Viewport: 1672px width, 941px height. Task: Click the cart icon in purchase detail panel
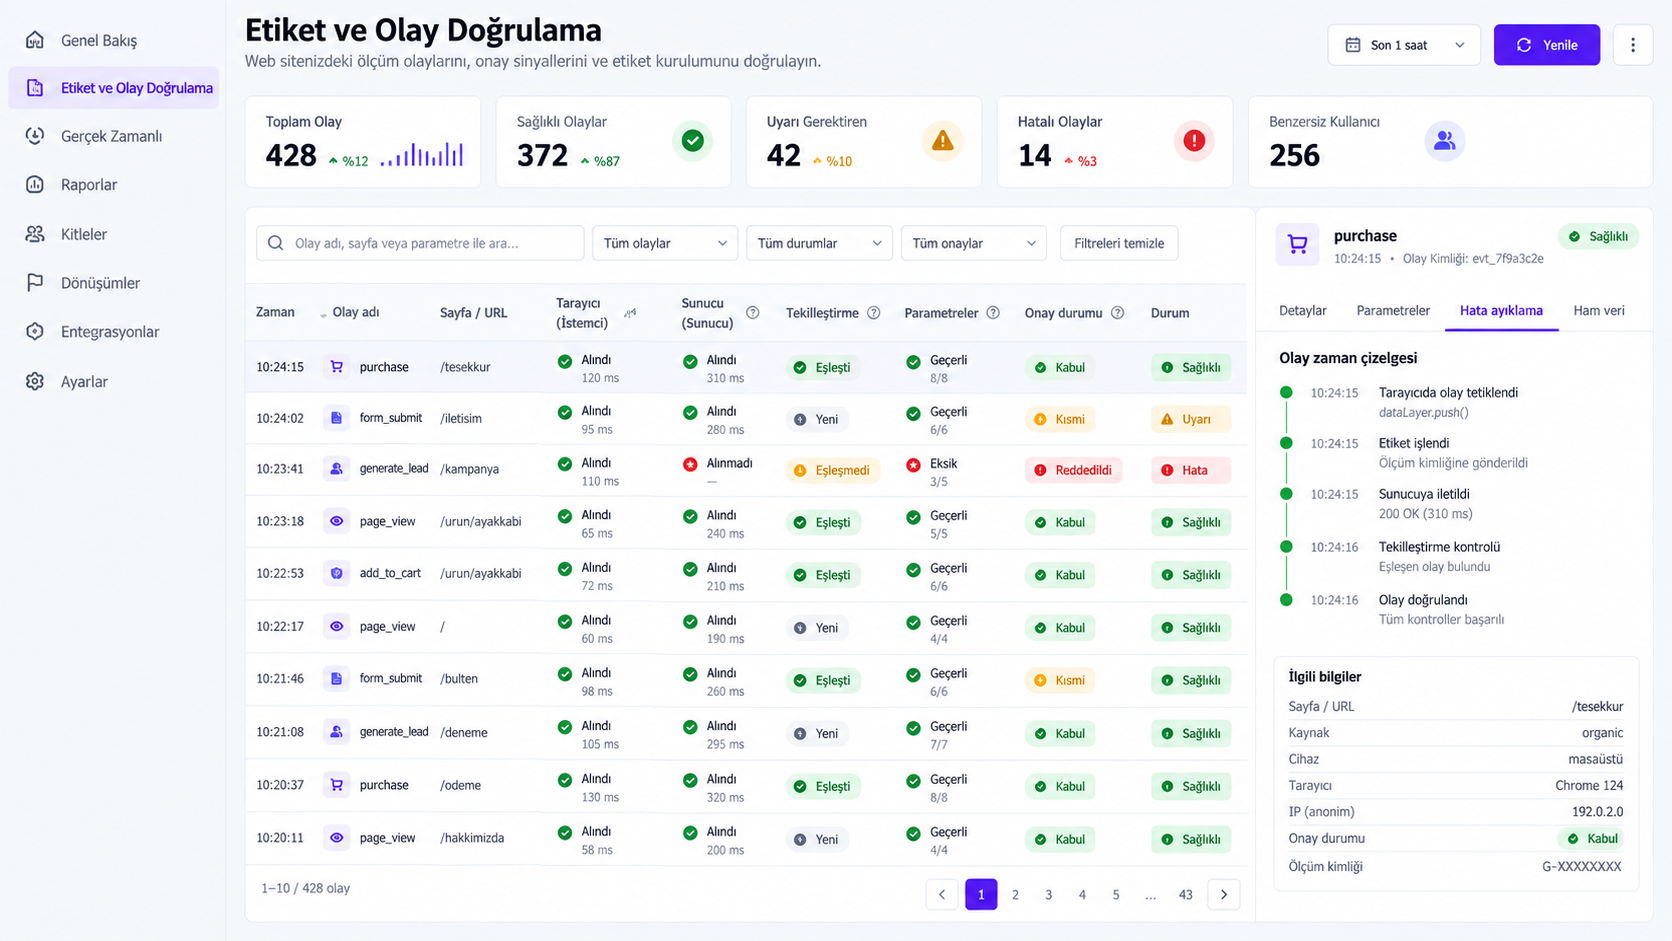(1297, 244)
